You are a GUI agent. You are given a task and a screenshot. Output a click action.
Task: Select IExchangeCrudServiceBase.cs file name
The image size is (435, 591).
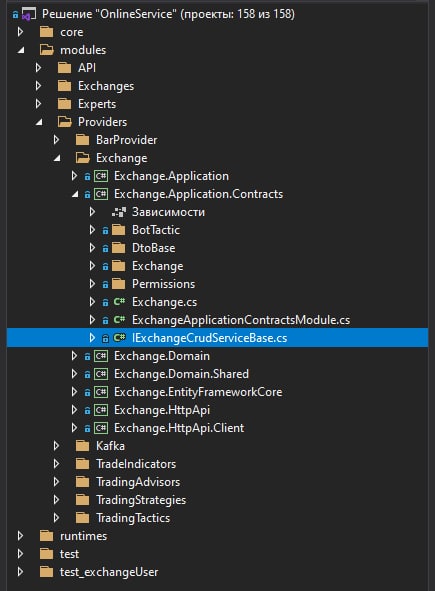(x=210, y=338)
